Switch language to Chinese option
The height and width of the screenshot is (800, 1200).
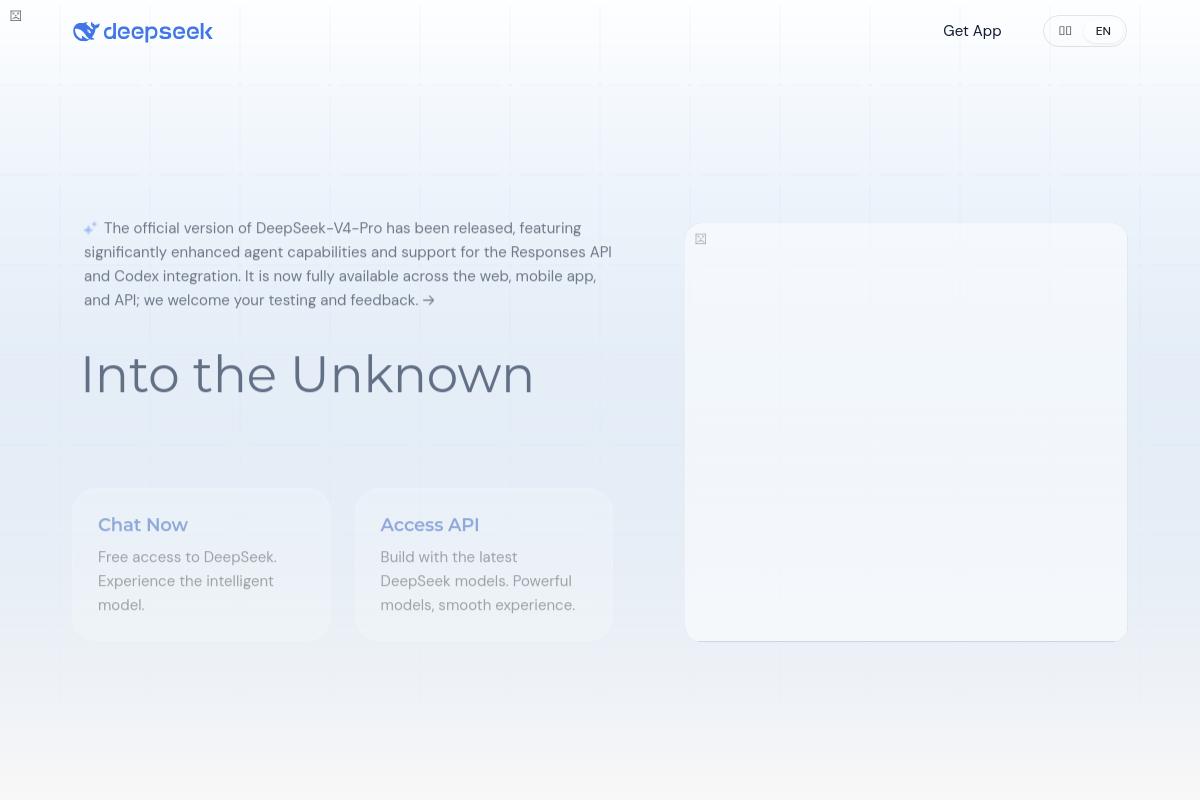[x=1065, y=31]
